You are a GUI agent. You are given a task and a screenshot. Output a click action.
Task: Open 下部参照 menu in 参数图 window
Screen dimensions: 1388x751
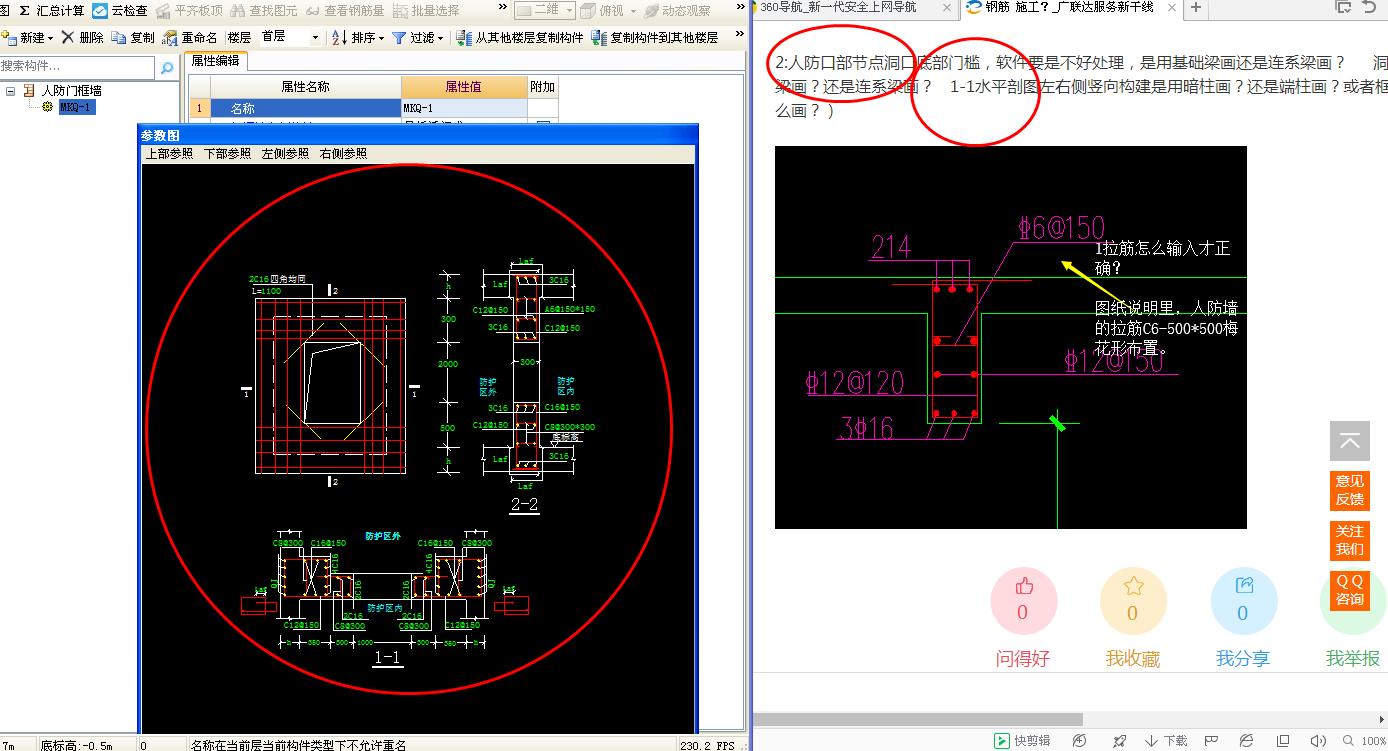pos(227,154)
